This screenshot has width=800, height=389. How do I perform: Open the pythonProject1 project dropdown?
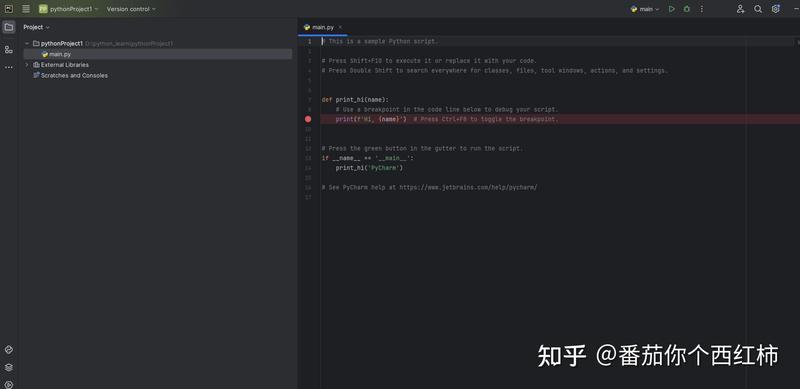(68, 9)
